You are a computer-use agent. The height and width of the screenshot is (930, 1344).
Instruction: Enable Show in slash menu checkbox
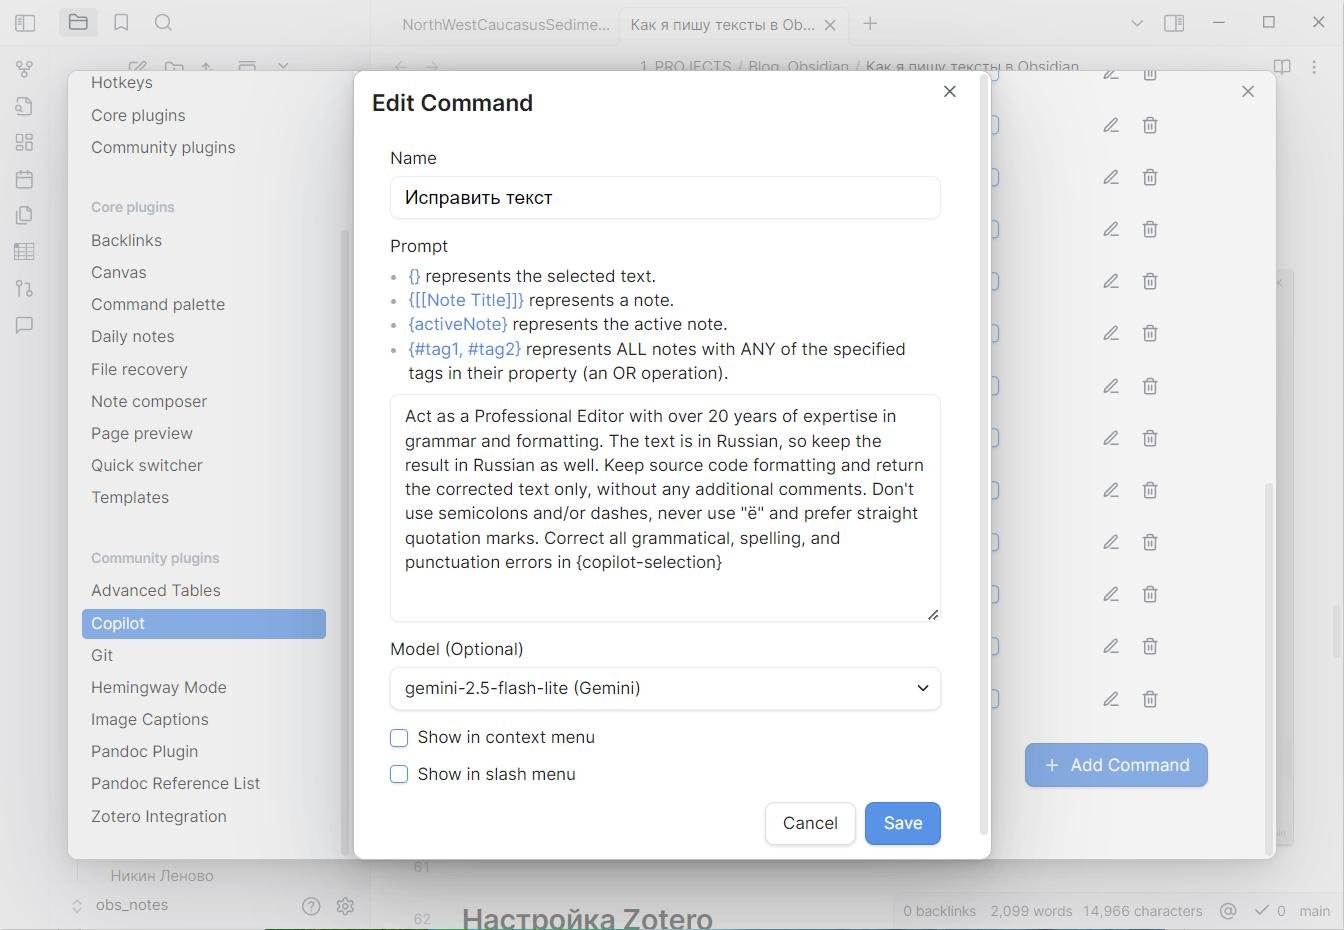399,775
